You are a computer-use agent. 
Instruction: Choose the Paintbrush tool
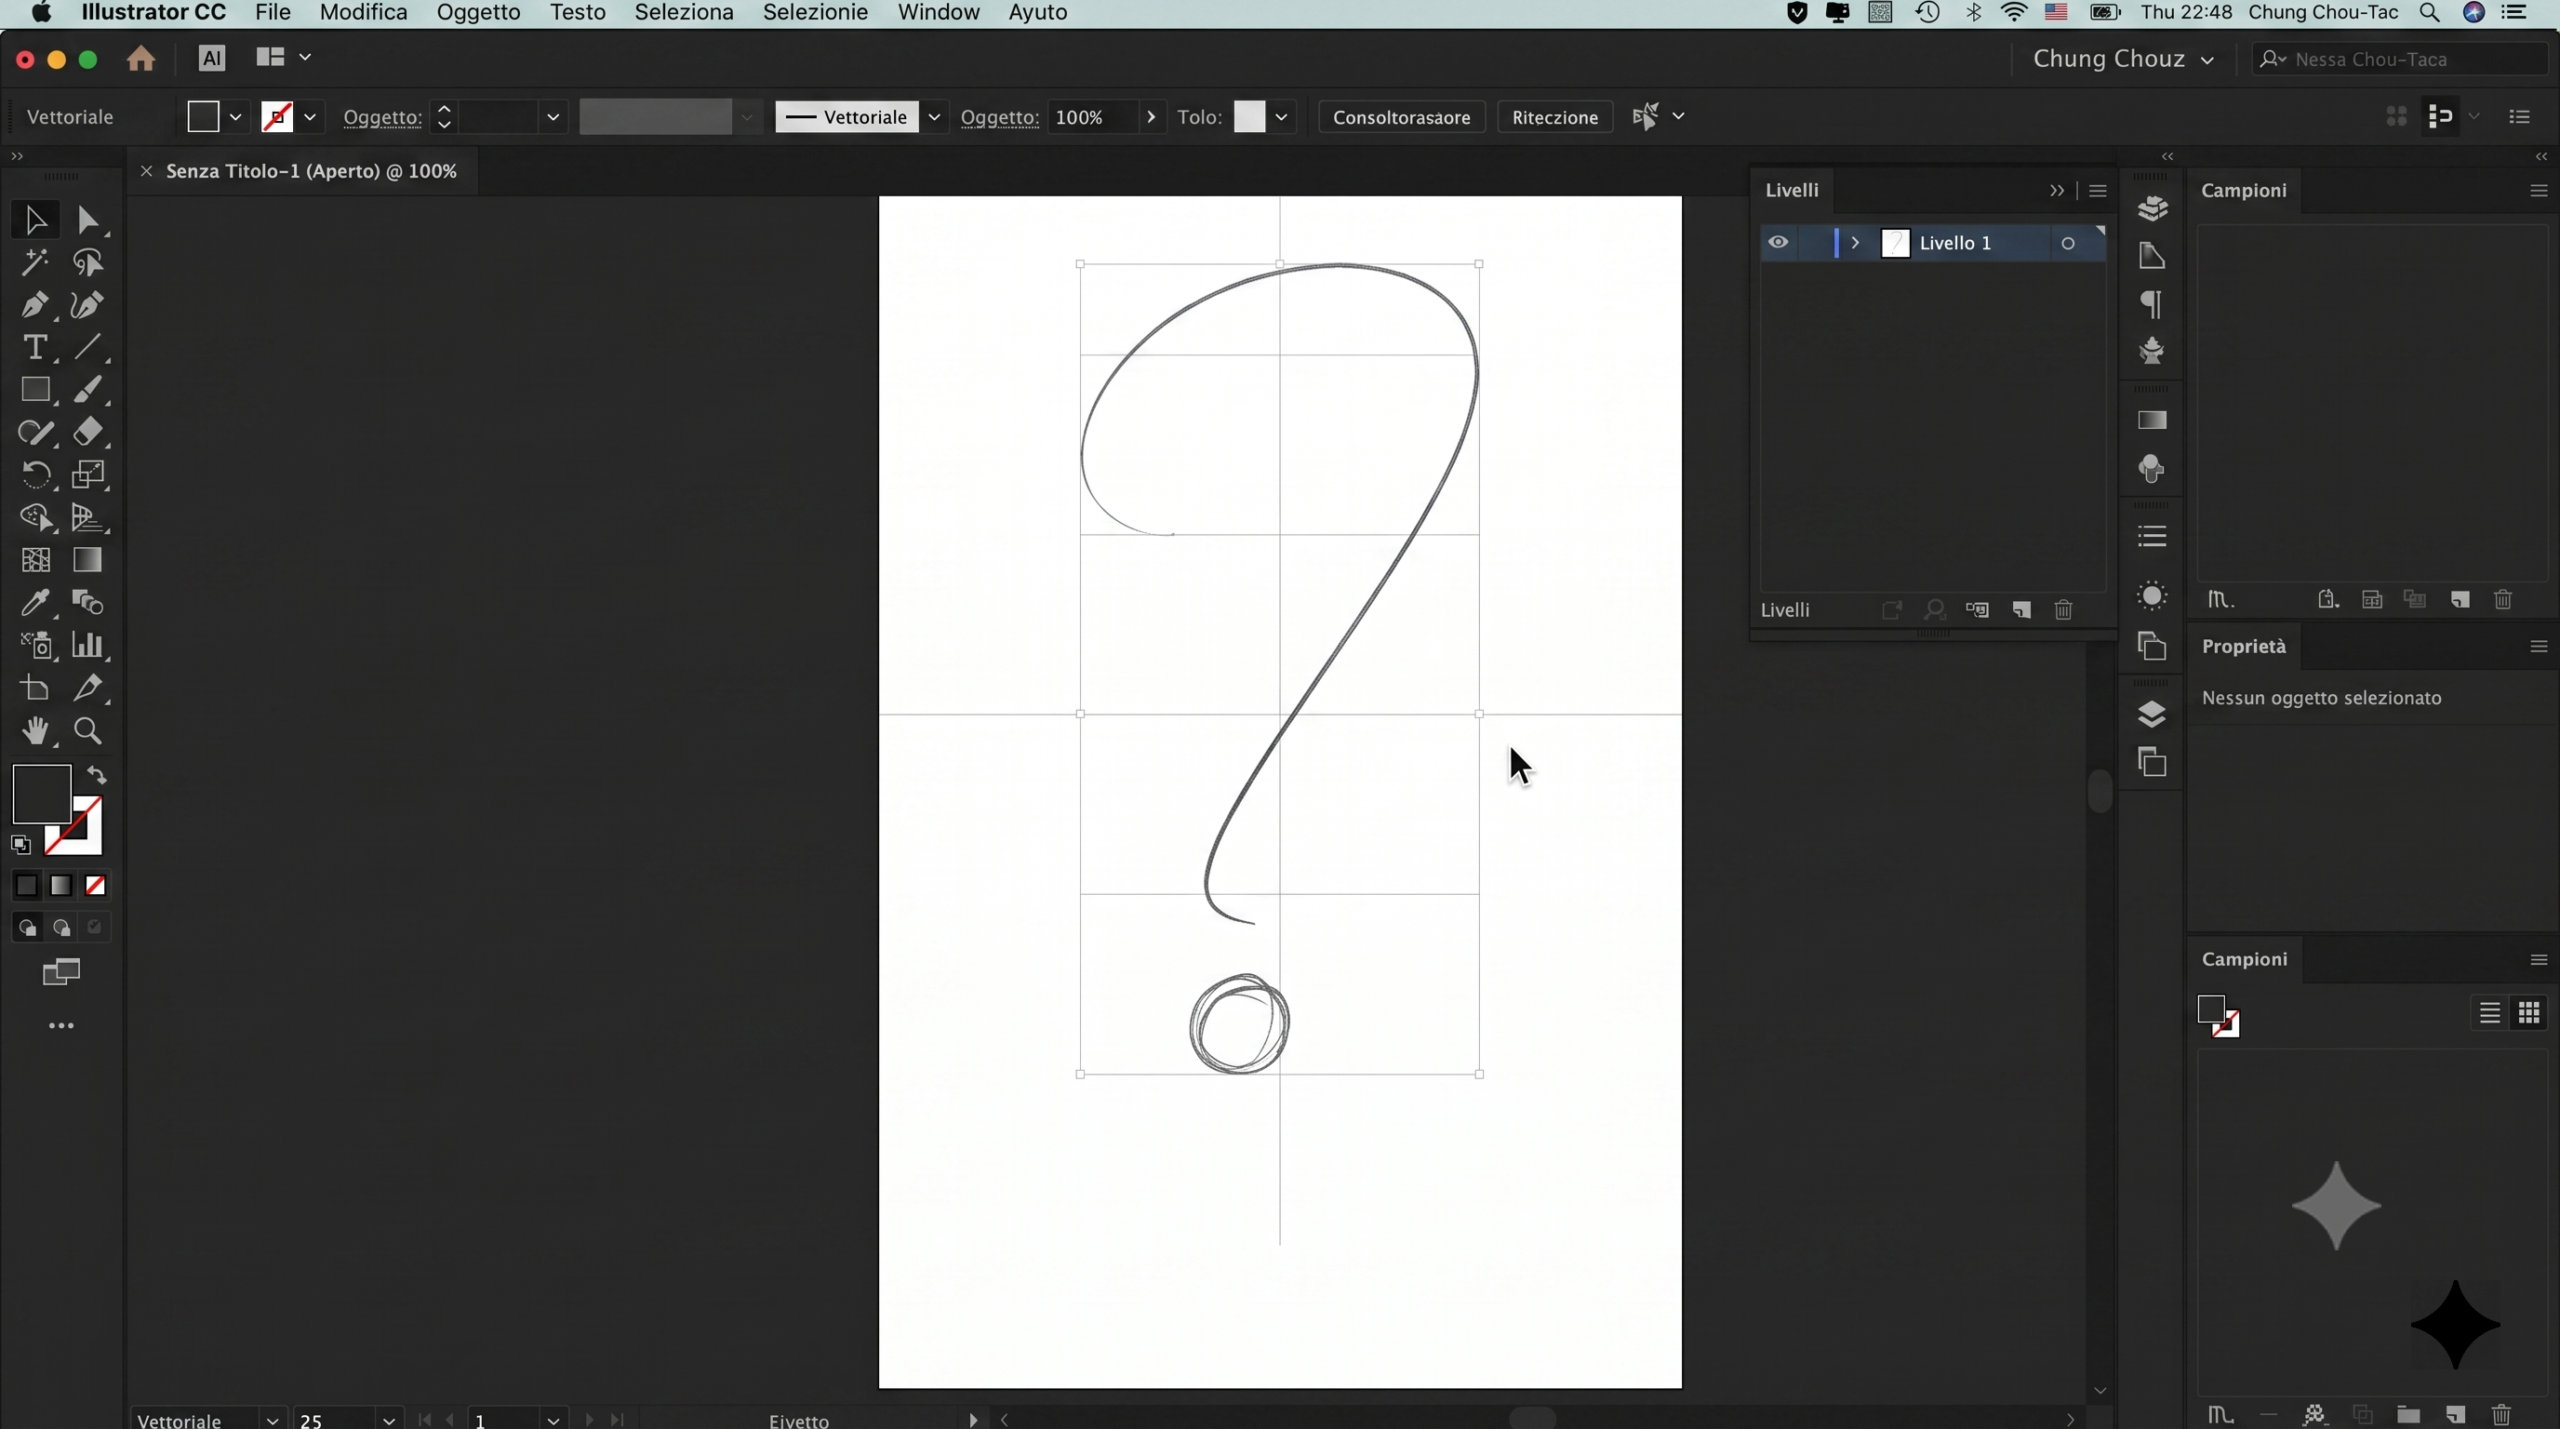point(87,390)
